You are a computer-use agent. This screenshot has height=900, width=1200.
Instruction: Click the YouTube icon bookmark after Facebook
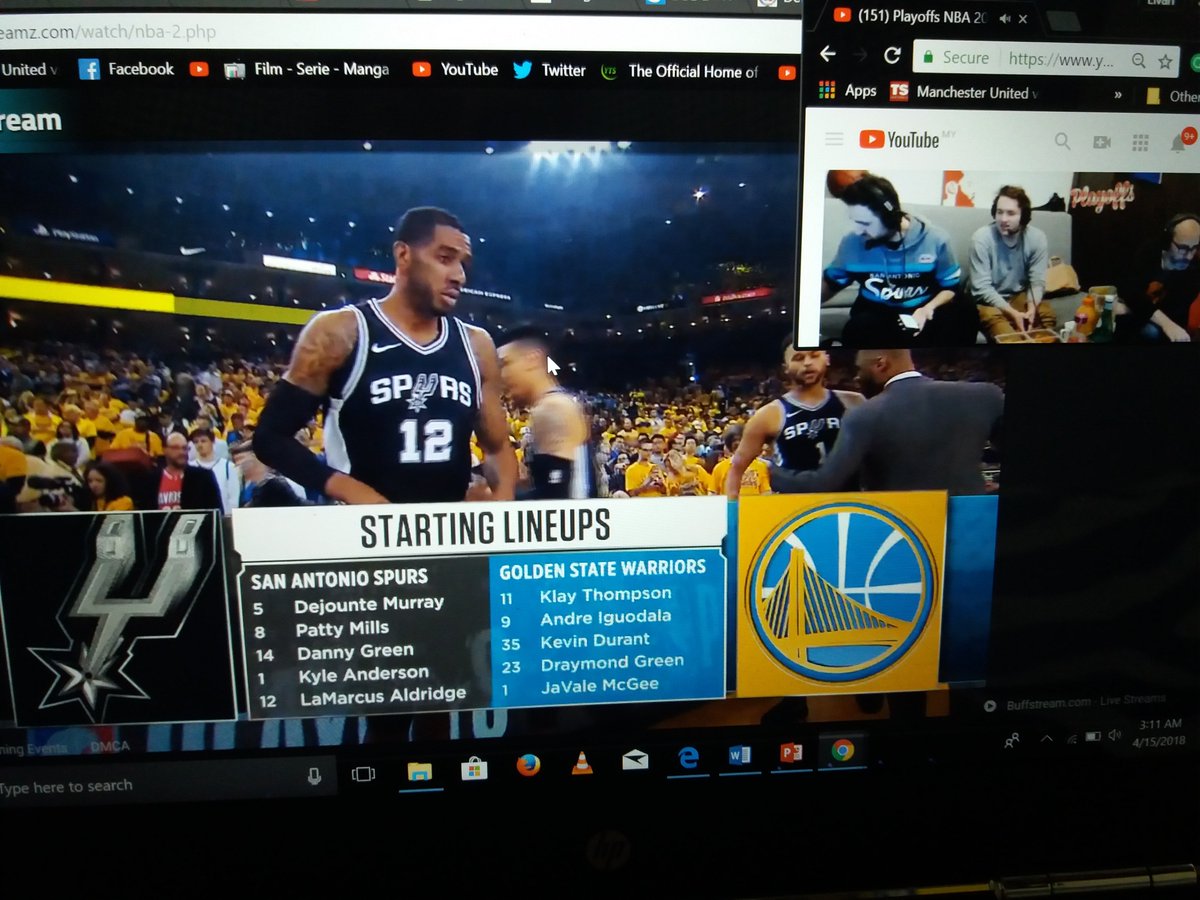coord(199,69)
